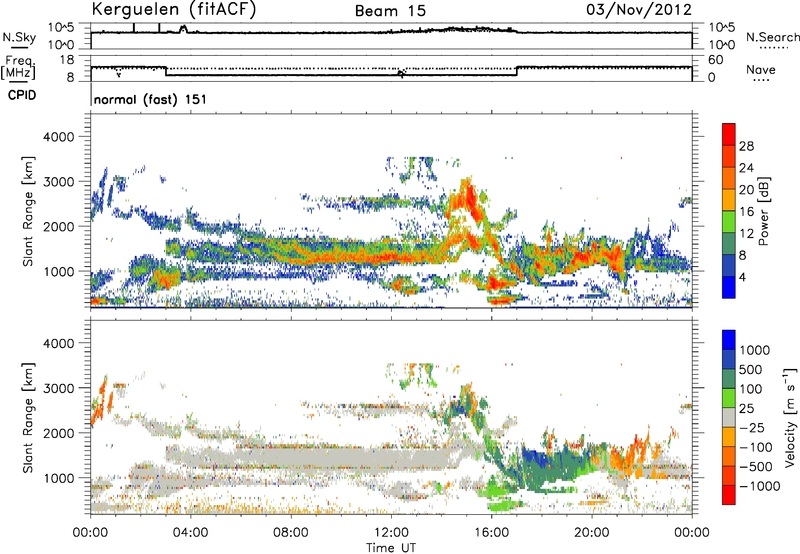
Task: Click the '3000' tick of velocity panel
Action: 59,388
